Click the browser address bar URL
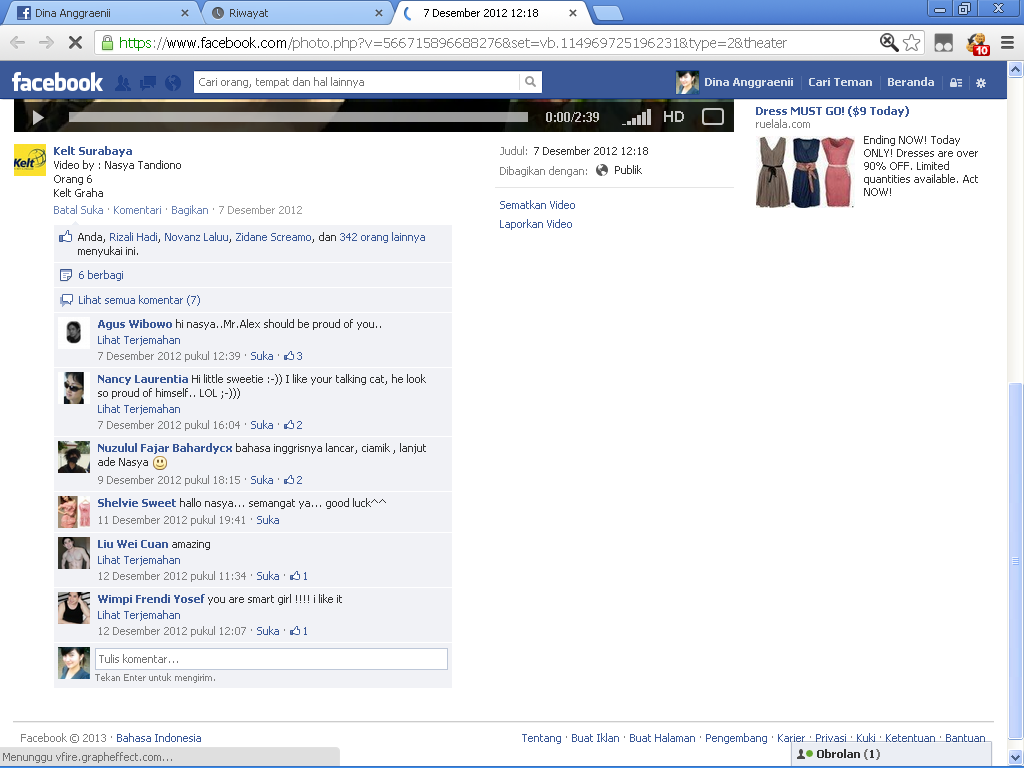The width and height of the screenshot is (1024, 768). pyautogui.click(x=452, y=43)
